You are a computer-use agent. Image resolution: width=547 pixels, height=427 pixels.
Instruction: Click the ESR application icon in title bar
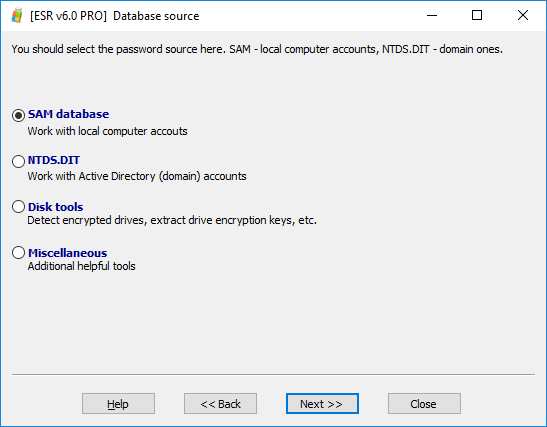tap(17, 16)
